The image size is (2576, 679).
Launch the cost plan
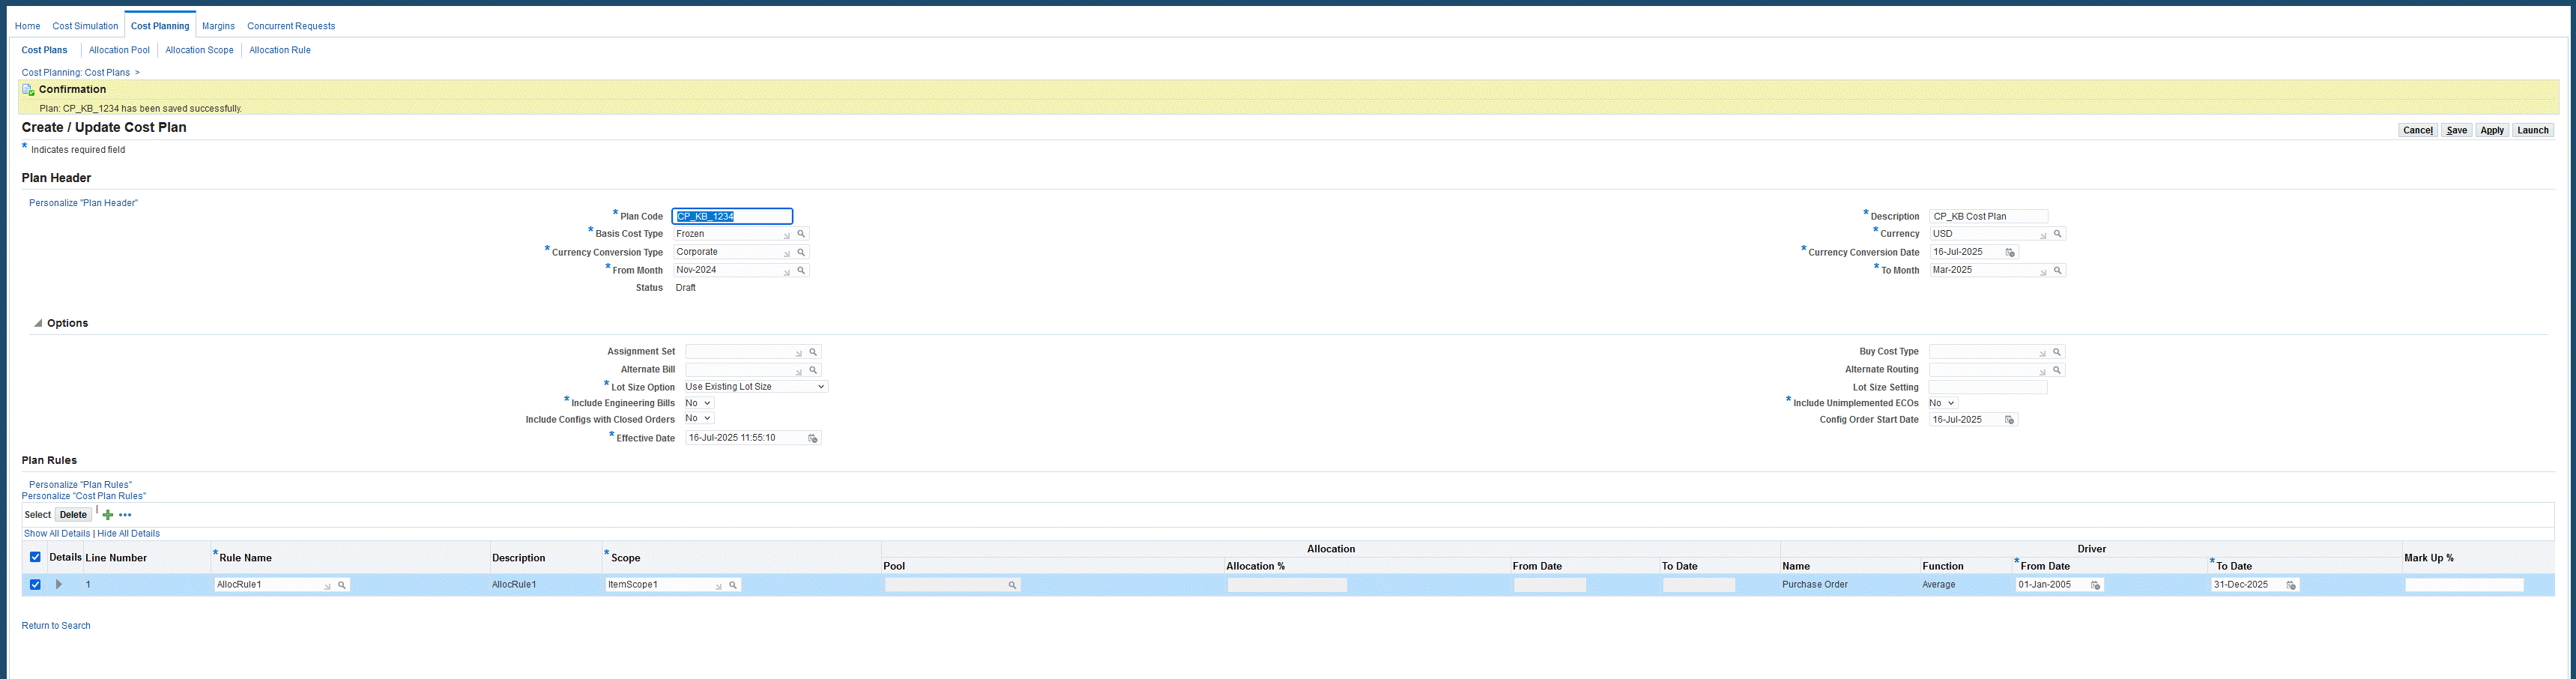[2533, 130]
